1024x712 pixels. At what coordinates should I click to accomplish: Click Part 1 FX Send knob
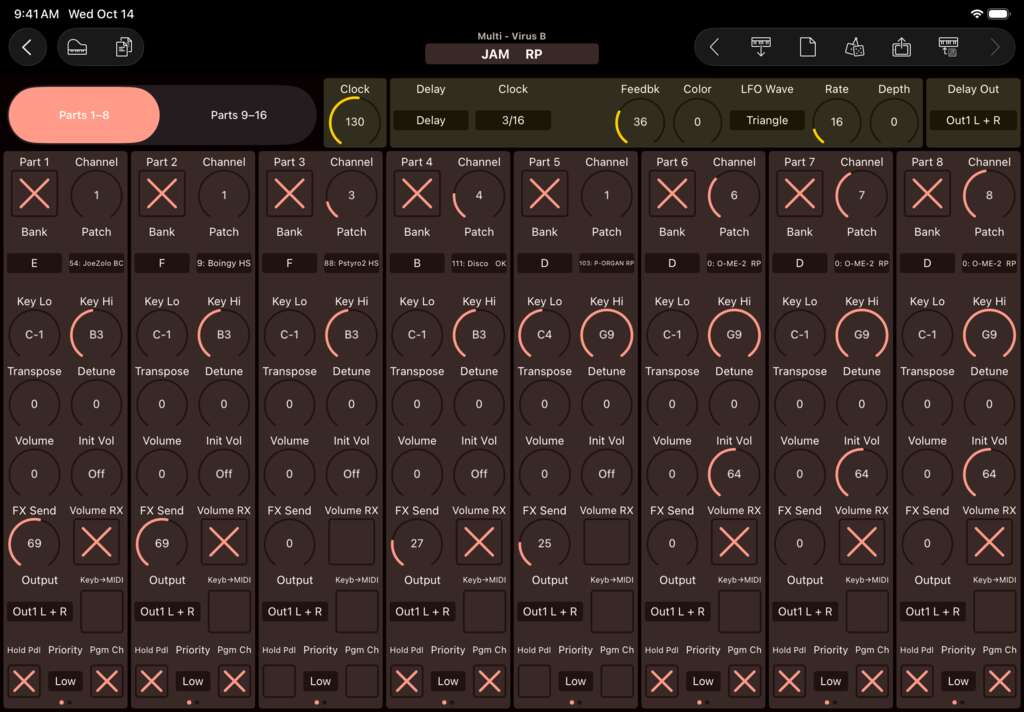click(35, 543)
